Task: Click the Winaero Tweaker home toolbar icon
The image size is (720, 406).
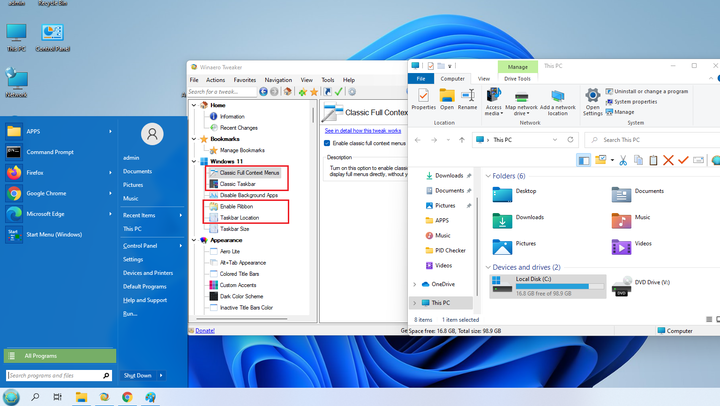Action: [288, 92]
